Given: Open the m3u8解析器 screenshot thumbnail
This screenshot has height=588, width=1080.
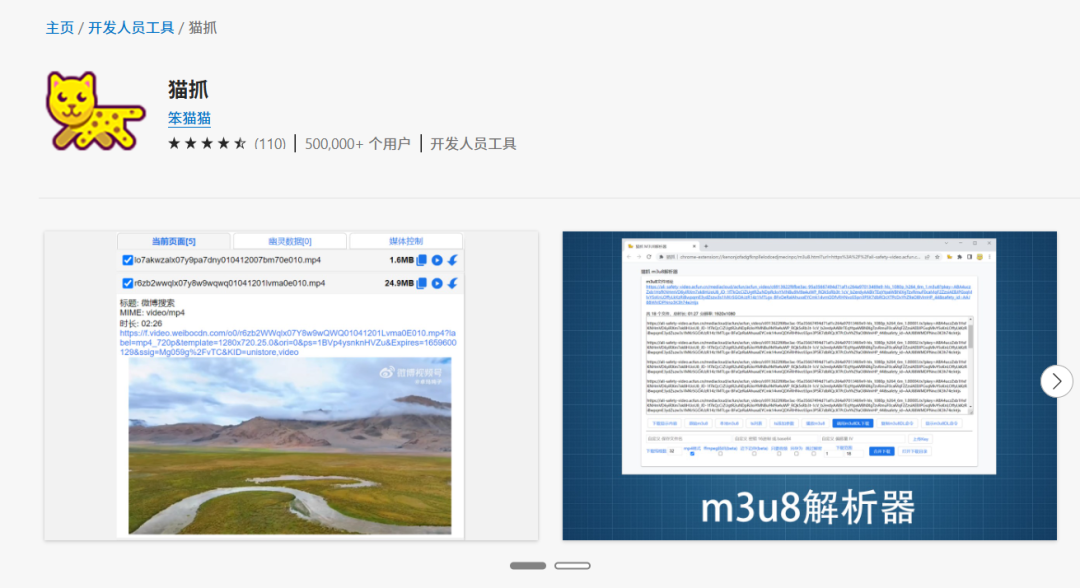Looking at the screenshot, I should [809, 386].
